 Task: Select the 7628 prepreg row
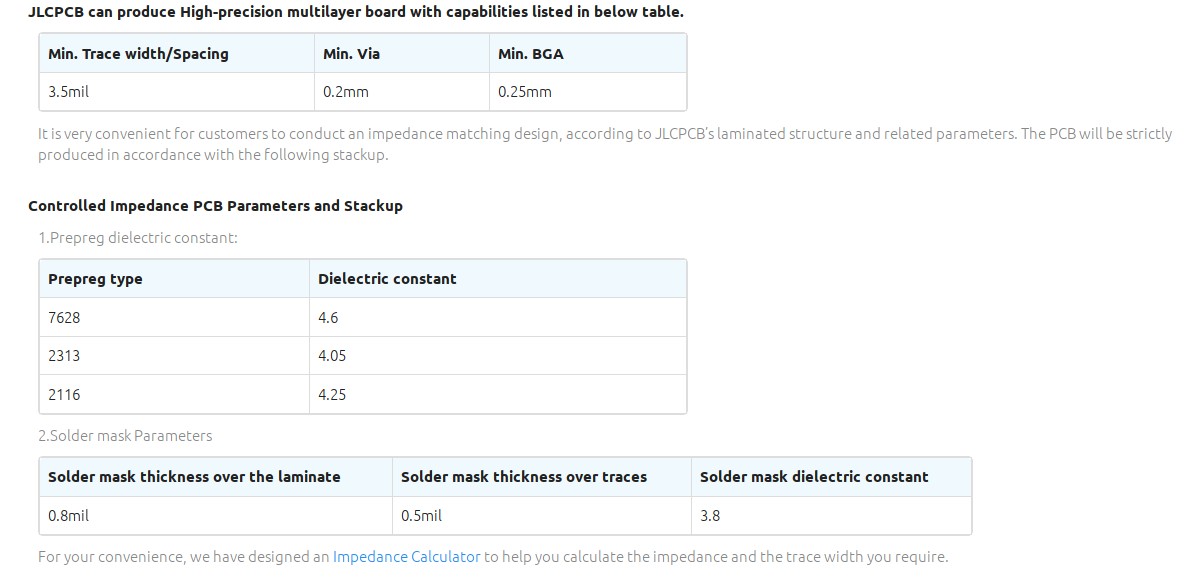pyautogui.click(x=363, y=317)
